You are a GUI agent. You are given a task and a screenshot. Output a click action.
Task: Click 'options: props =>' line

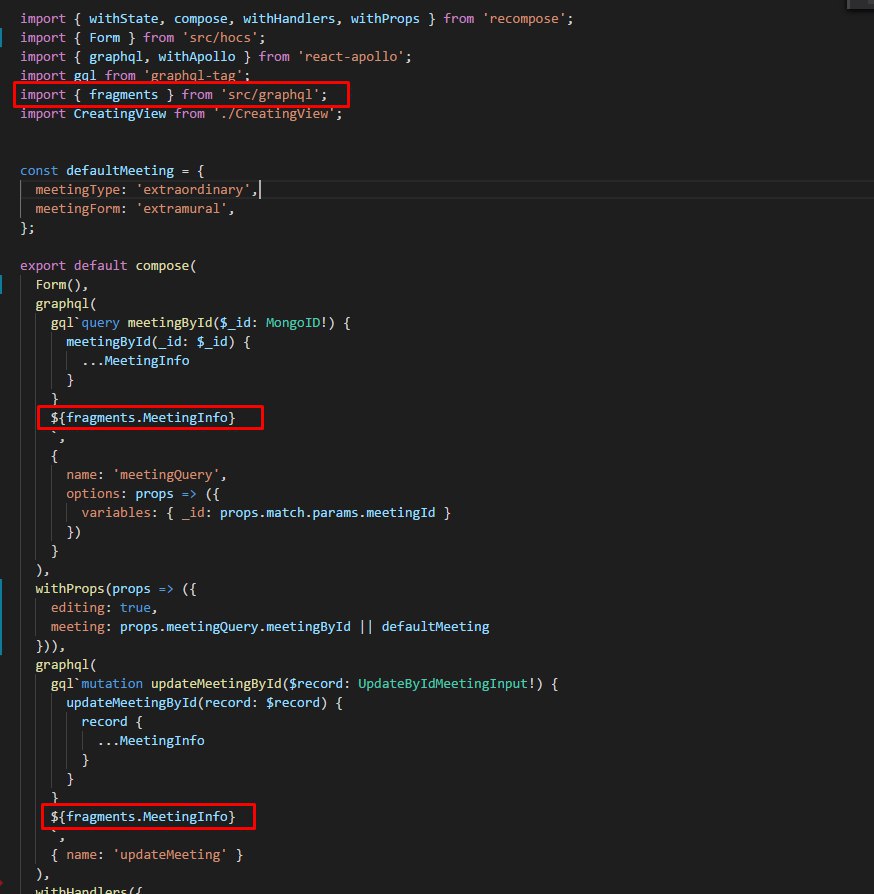[143, 494]
